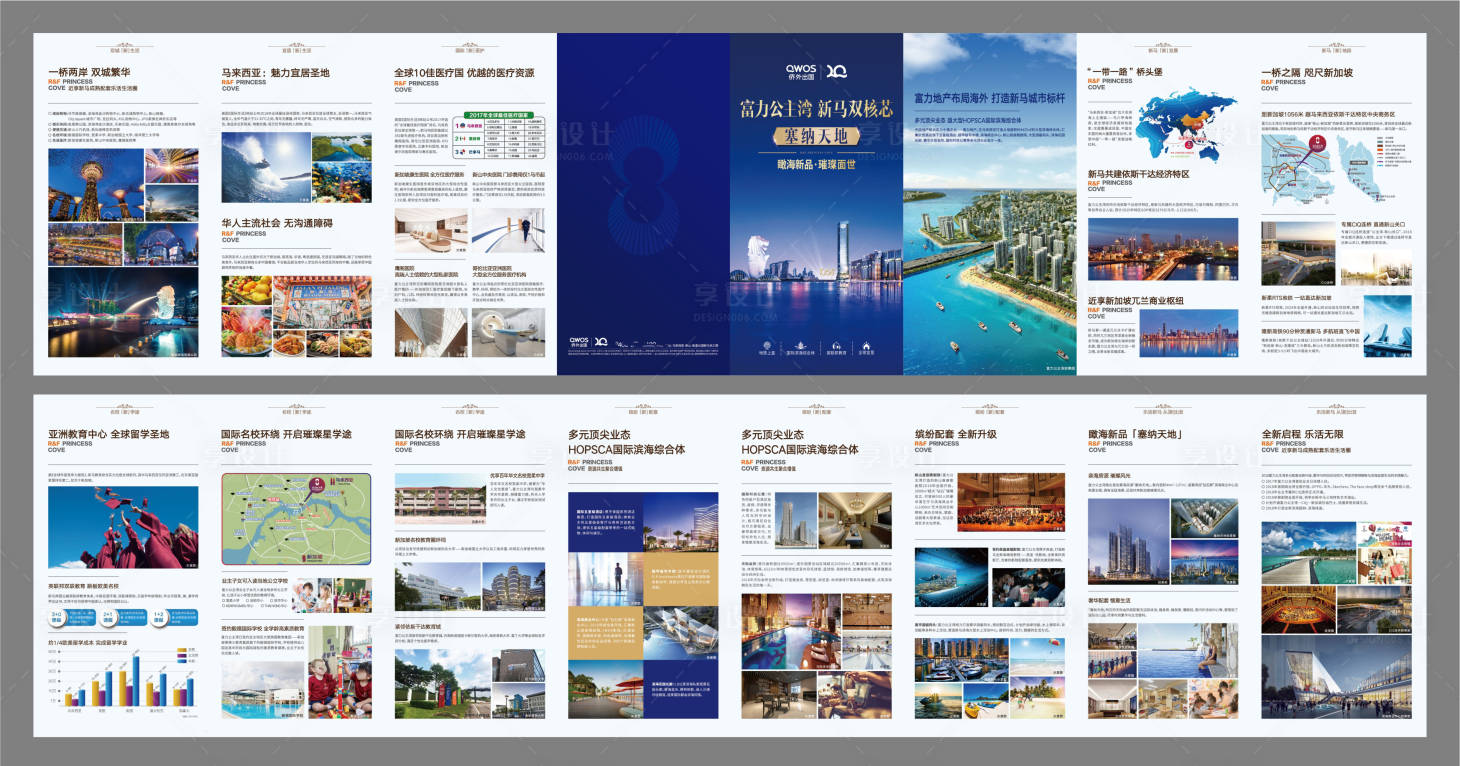
Task: Click heading 一桥两岸 双城繁华
Action: [89, 72]
